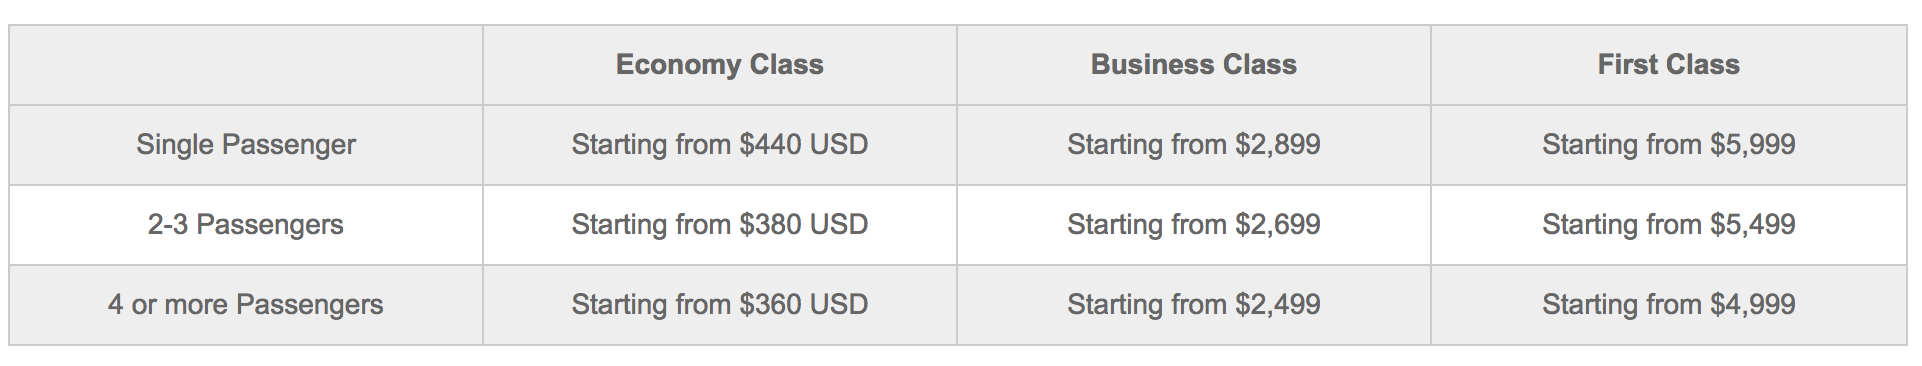This screenshot has width=1922, height=366.
Task: Click the Starting from $2,499 cell
Action: click(x=1194, y=305)
